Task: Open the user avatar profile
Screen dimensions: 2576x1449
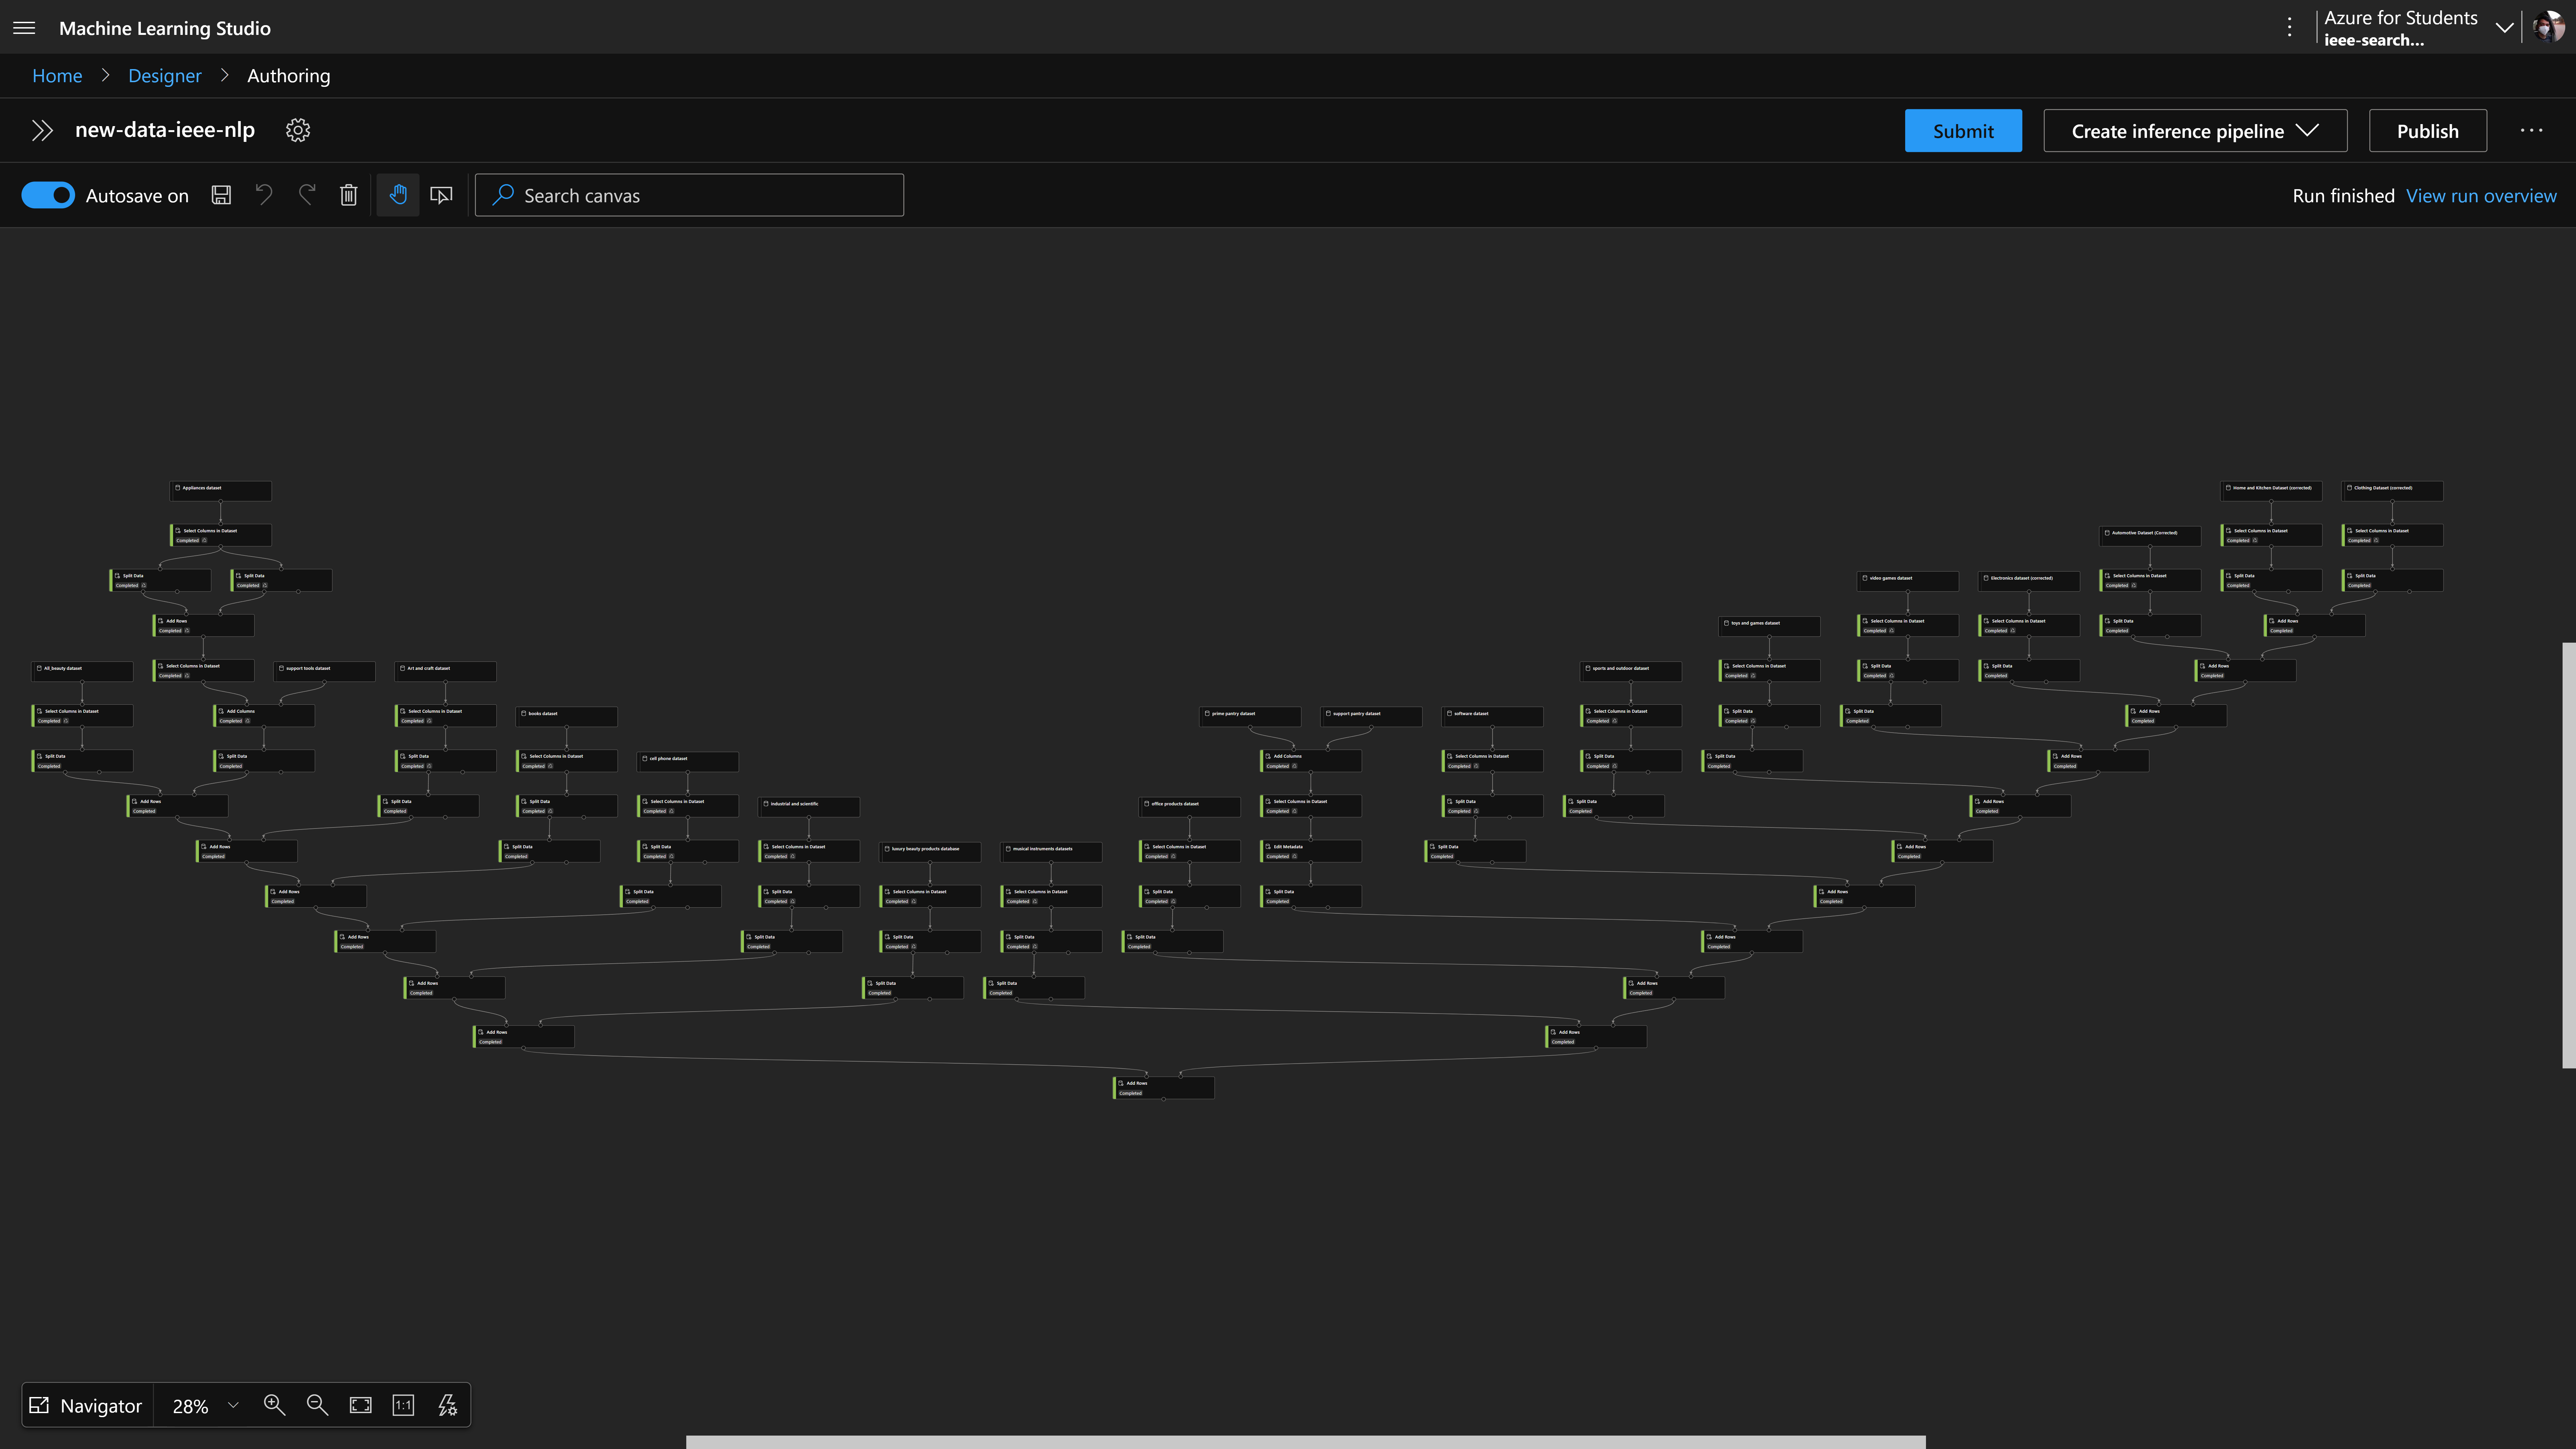Action: (x=2549, y=27)
